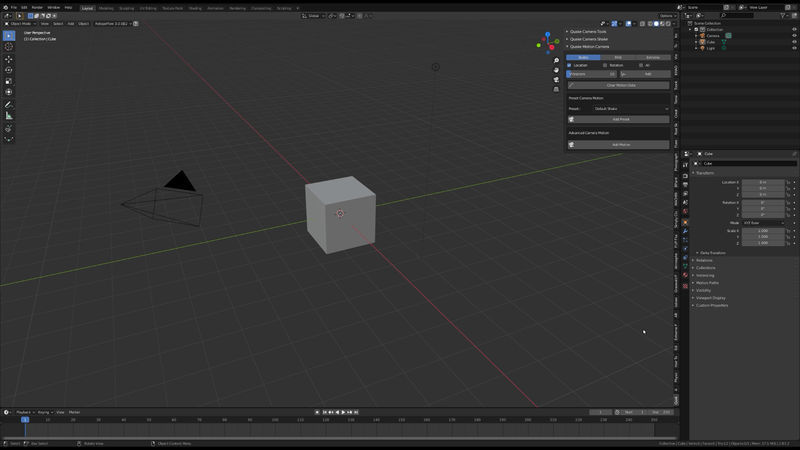
Task: Select the Scale tool
Action: point(9,82)
